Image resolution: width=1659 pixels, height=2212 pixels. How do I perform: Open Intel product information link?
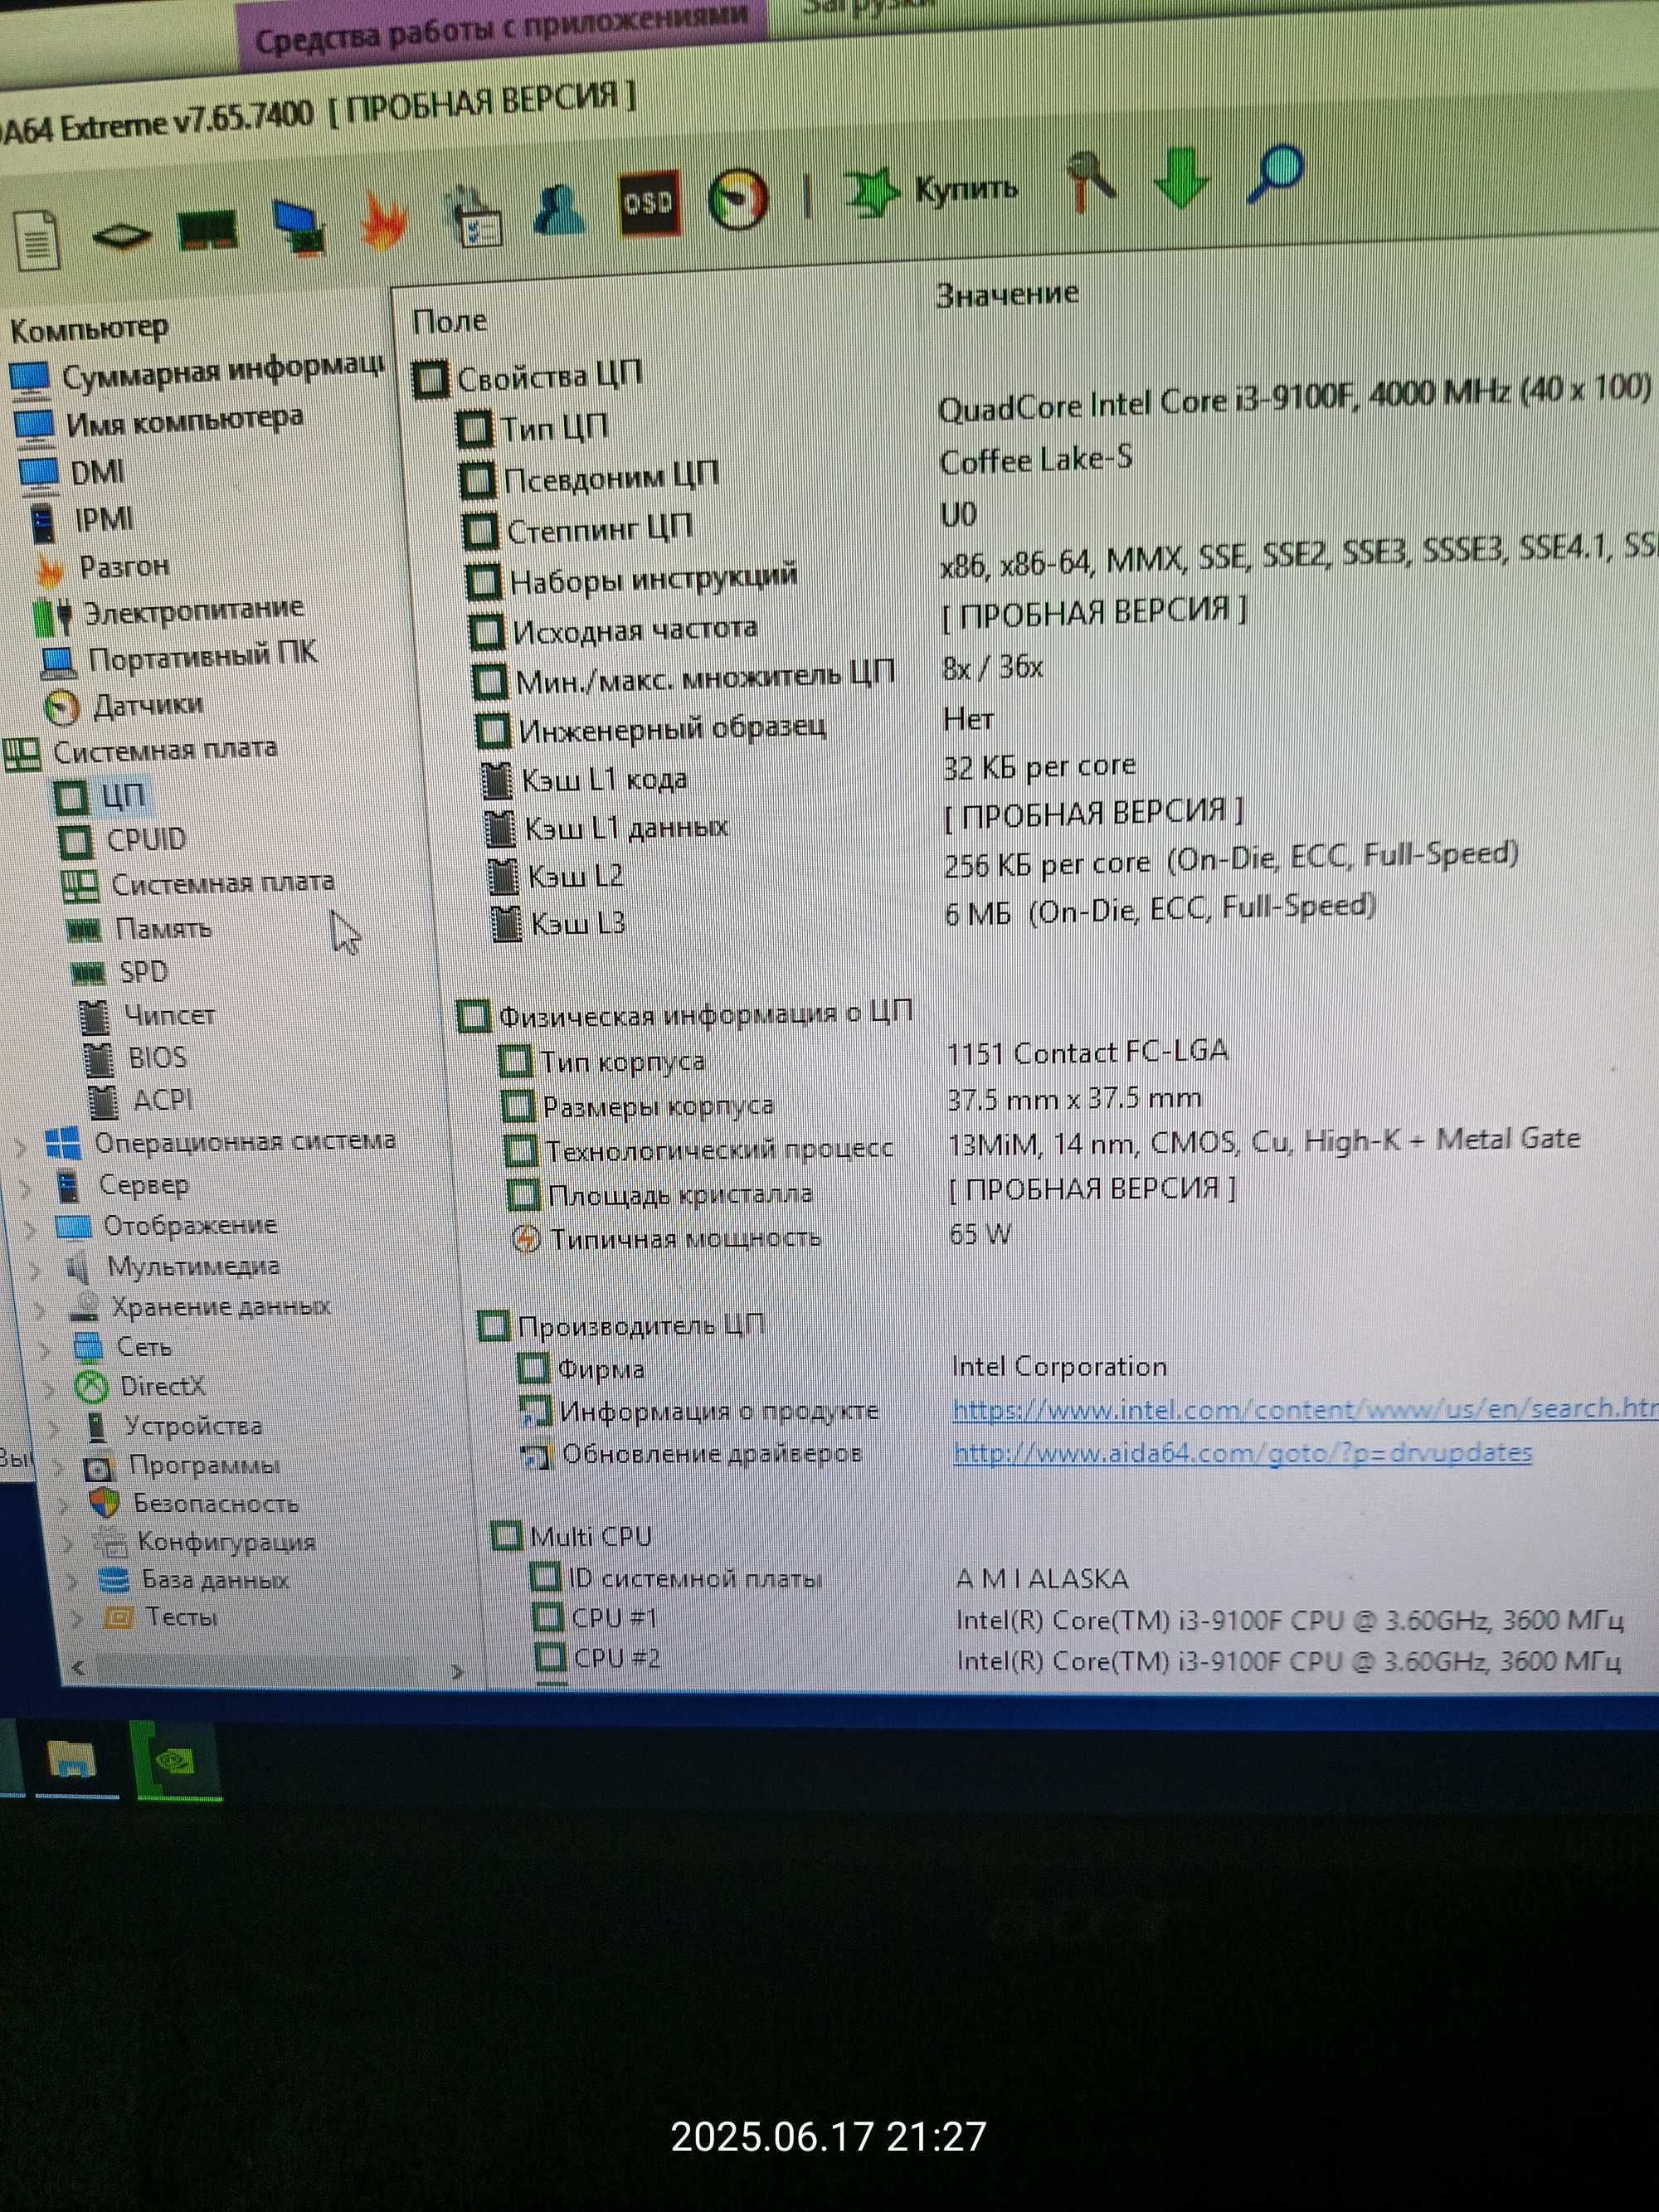tap(1304, 1409)
